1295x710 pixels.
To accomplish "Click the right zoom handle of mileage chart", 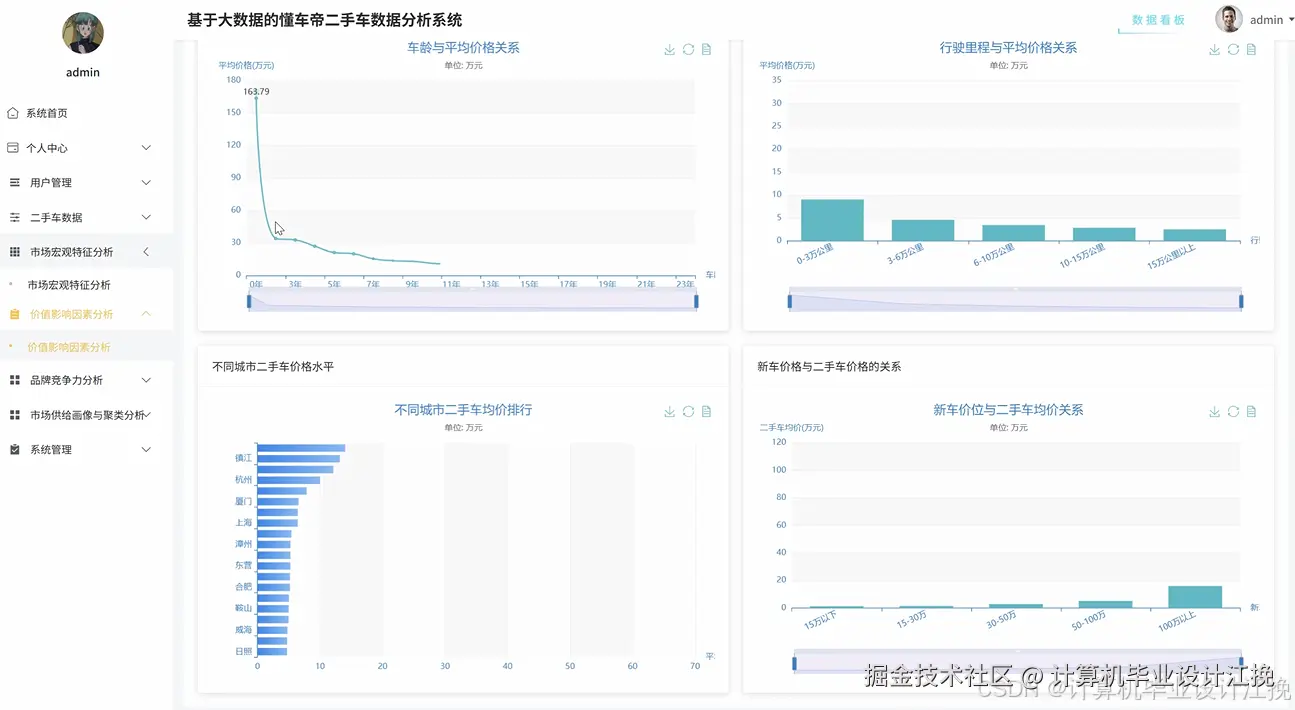I will pos(1241,301).
